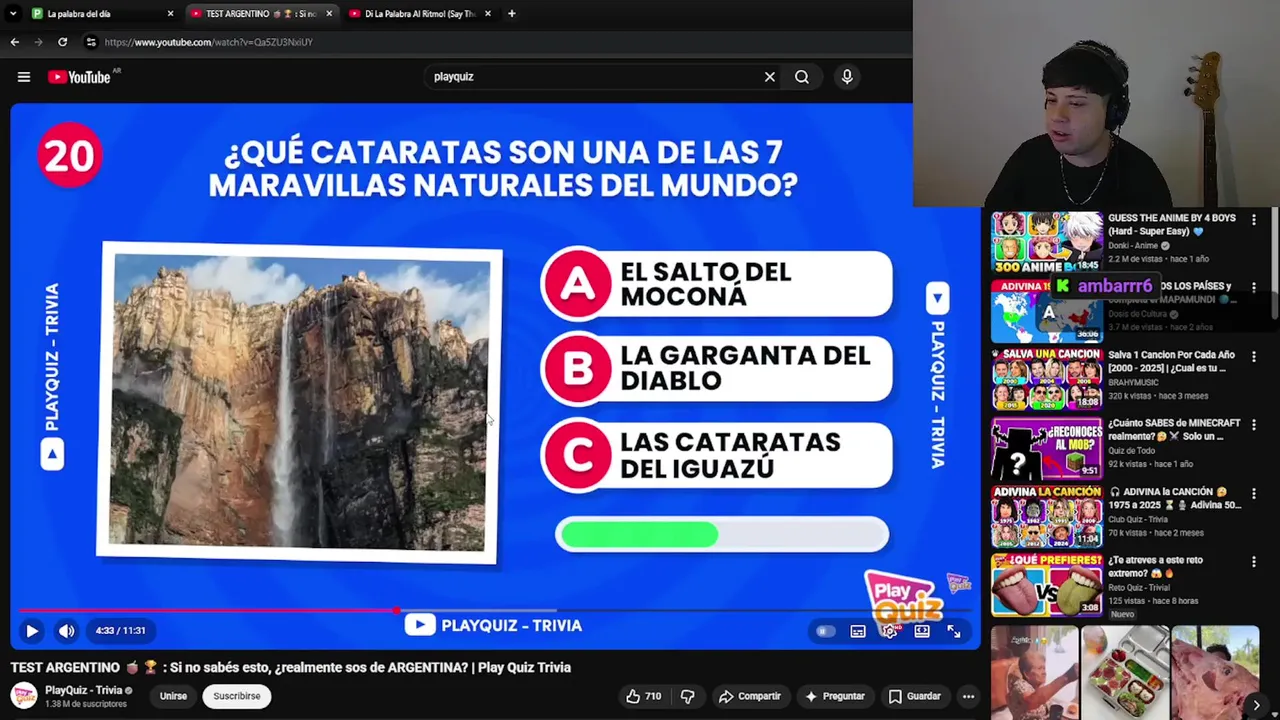Start voice search with the microphone
The height and width of the screenshot is (720, 1280).
(847, 77)
